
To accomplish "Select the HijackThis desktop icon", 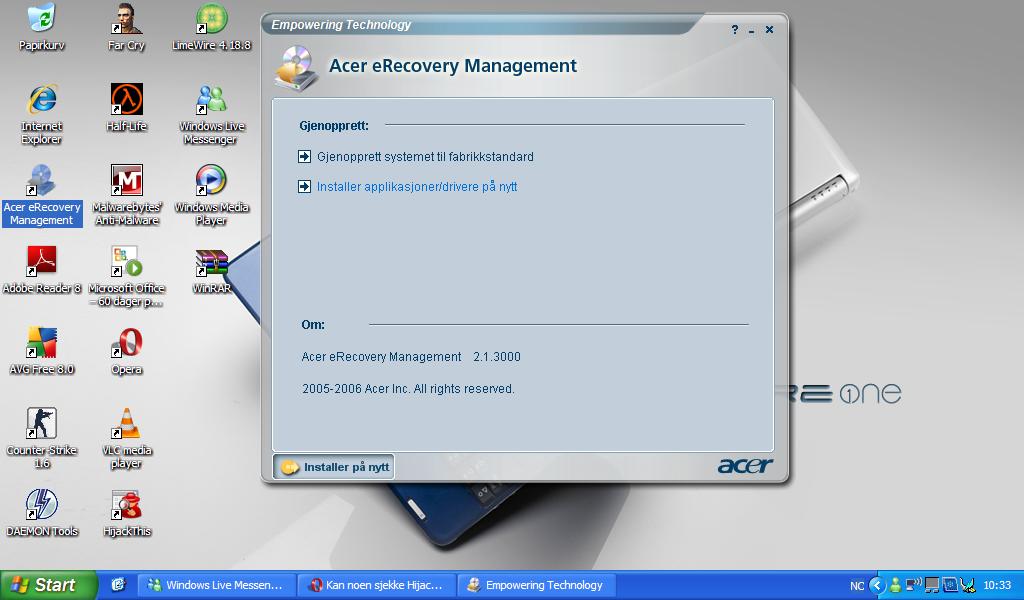I will pos(126,513).
